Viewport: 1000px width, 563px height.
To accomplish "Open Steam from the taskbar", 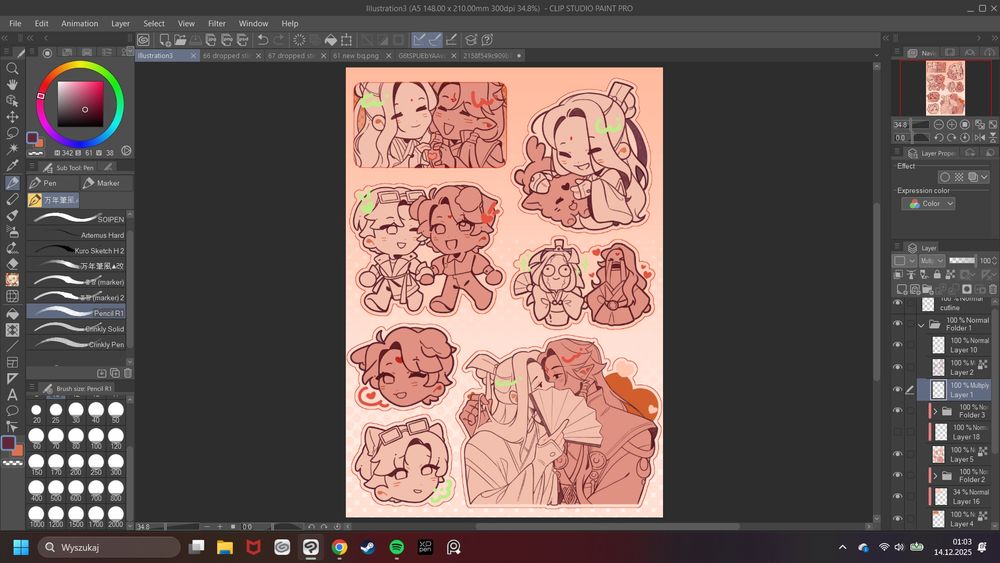I will click(368, 547).
